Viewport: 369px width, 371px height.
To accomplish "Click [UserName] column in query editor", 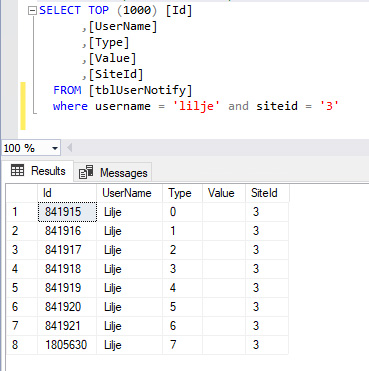I will [x=123, y=27].
